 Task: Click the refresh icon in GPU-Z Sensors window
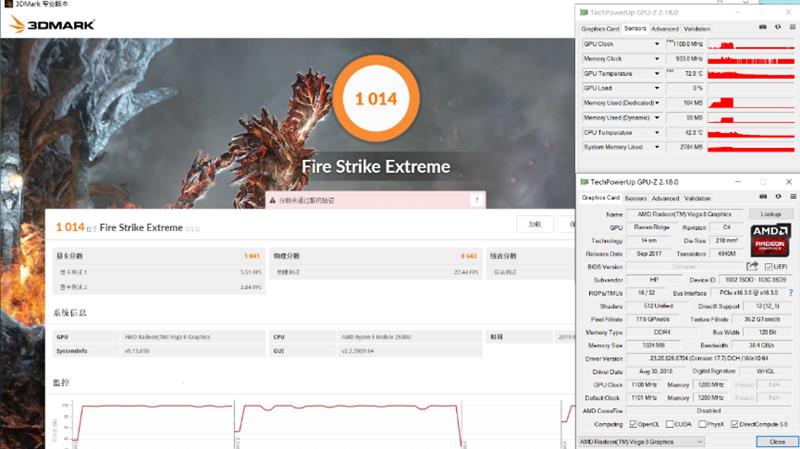[x=777, y=29]
